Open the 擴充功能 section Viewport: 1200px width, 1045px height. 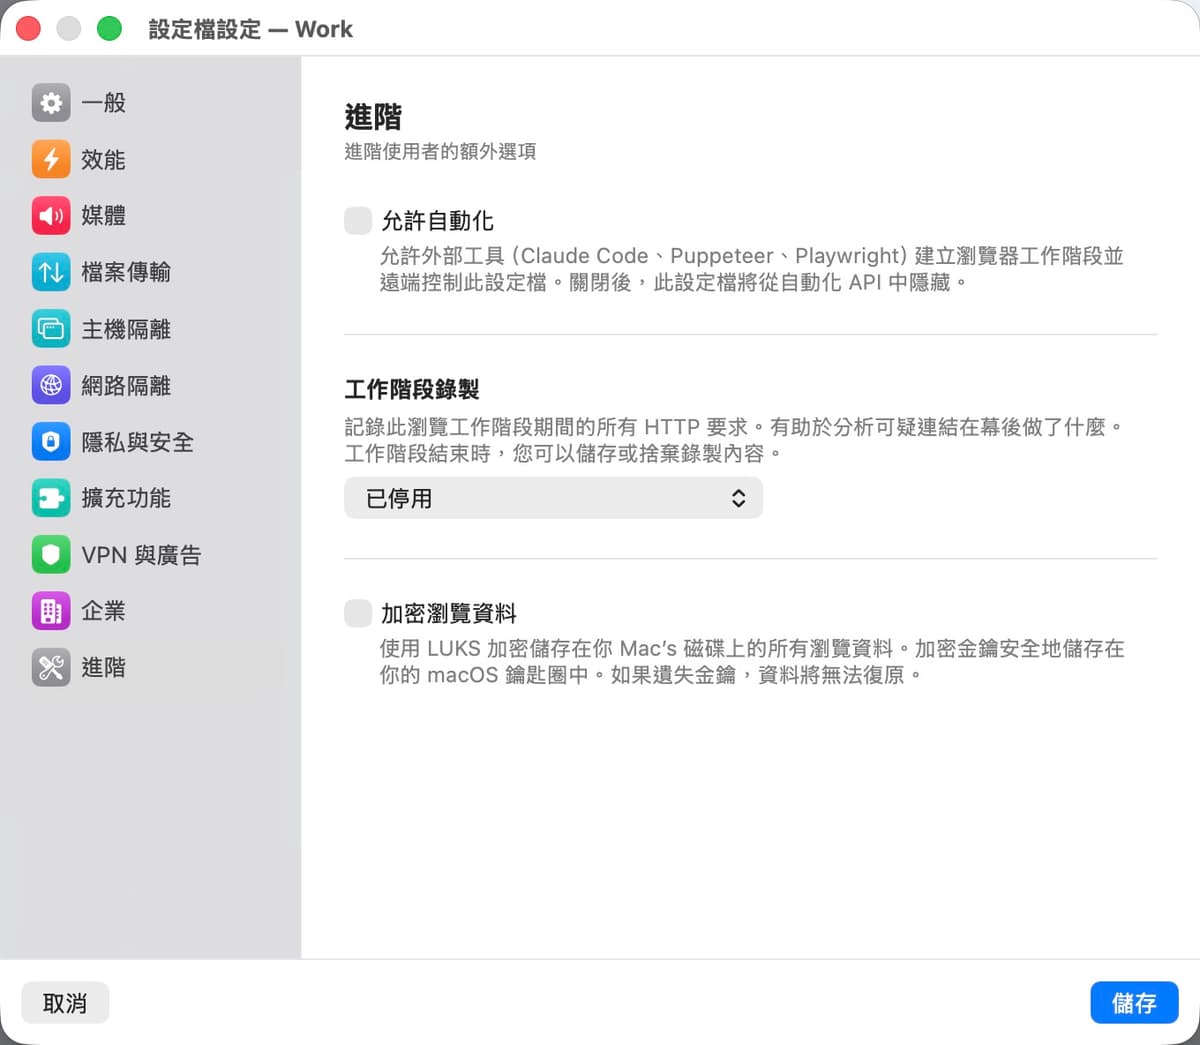152,498
